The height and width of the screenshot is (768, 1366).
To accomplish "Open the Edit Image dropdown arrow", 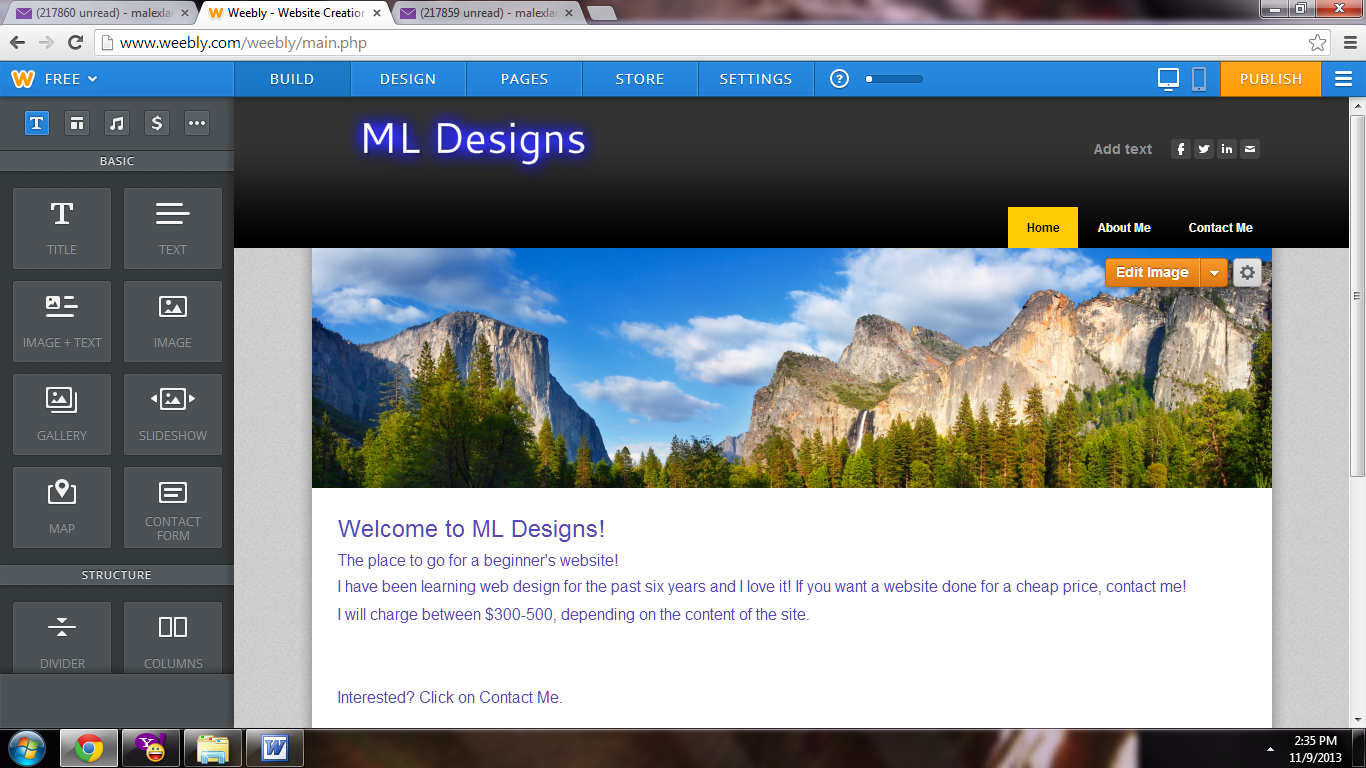I will (1214, 272).
